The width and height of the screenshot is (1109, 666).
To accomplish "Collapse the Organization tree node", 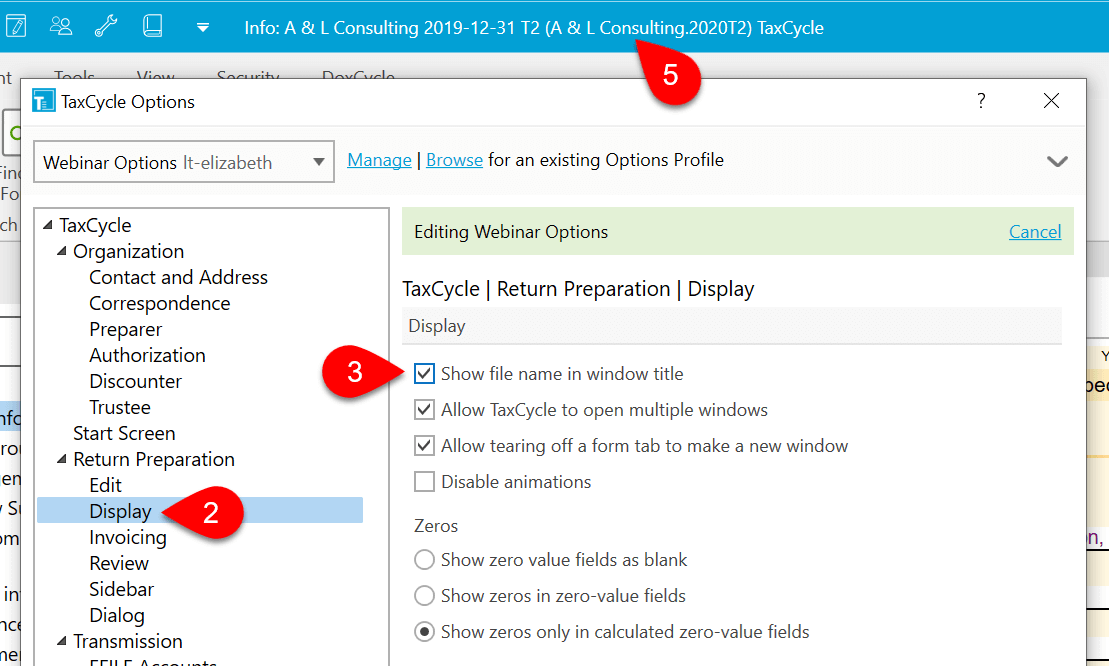I will point(62,251).
